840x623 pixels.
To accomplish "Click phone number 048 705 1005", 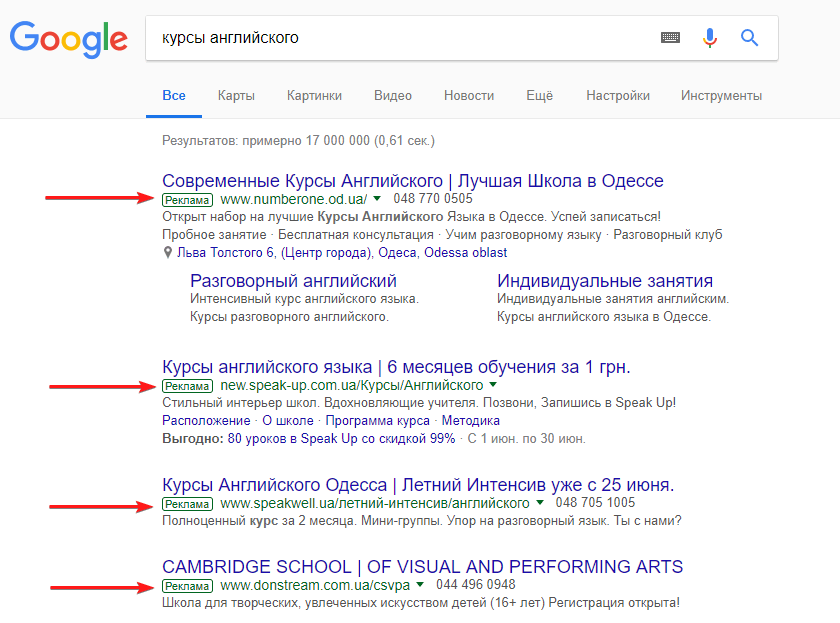I will pyautogui.click(x=595, y=502).
